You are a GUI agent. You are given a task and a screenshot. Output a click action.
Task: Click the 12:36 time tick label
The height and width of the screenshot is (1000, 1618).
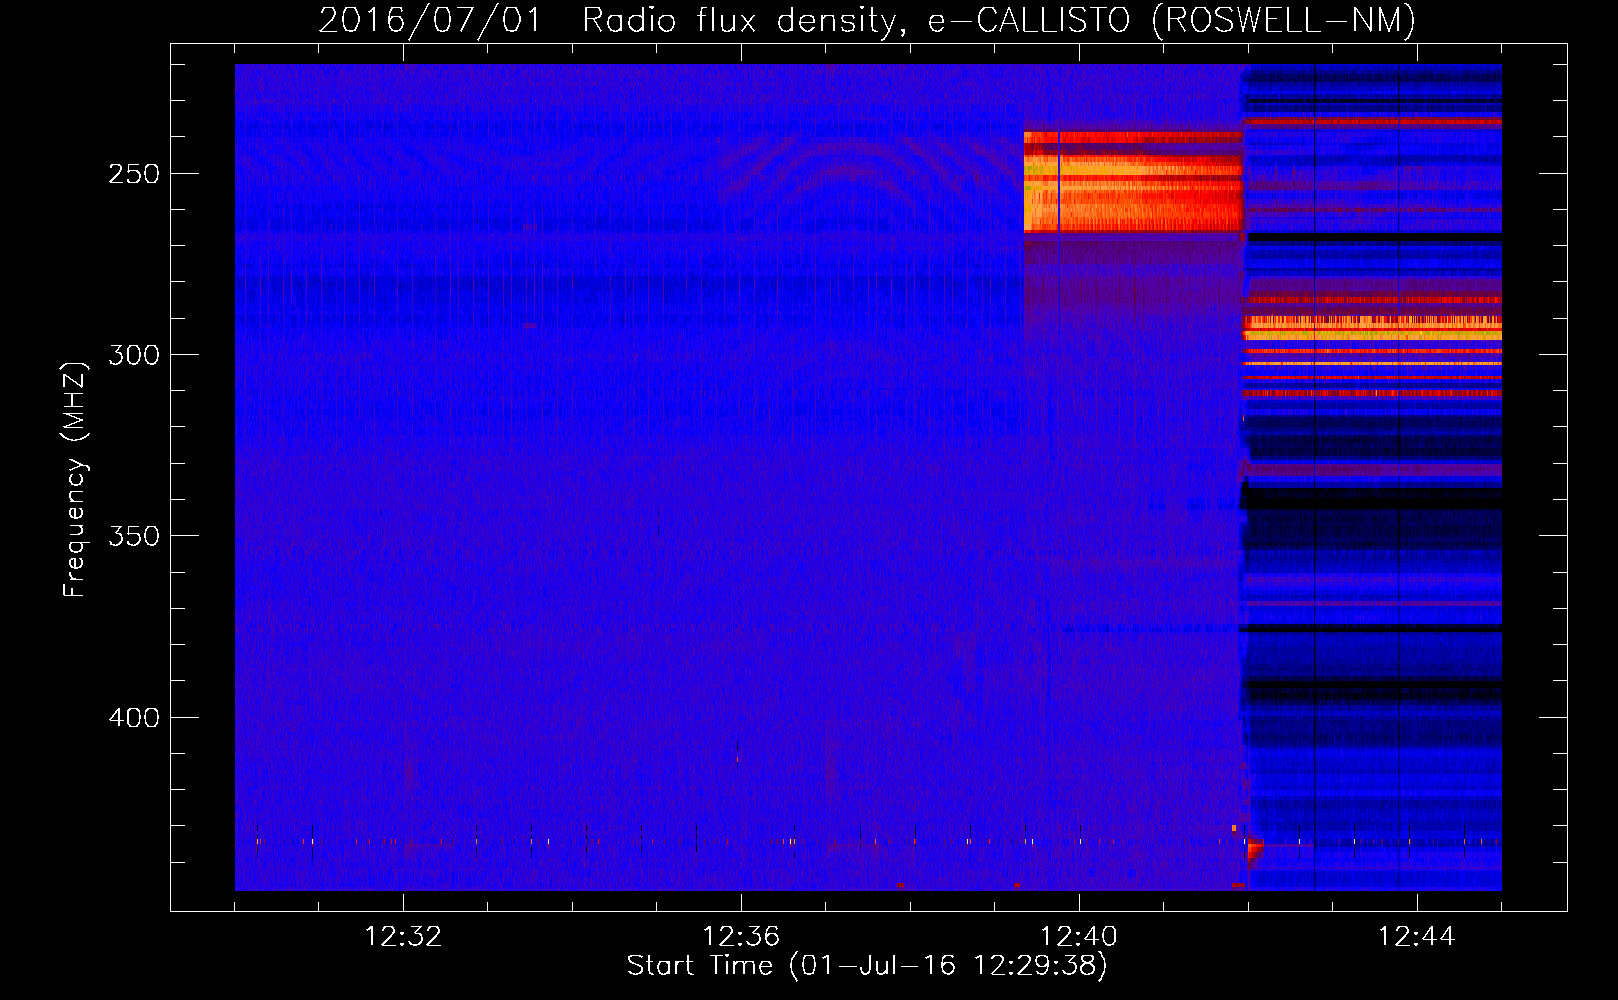tap(741, 937)
